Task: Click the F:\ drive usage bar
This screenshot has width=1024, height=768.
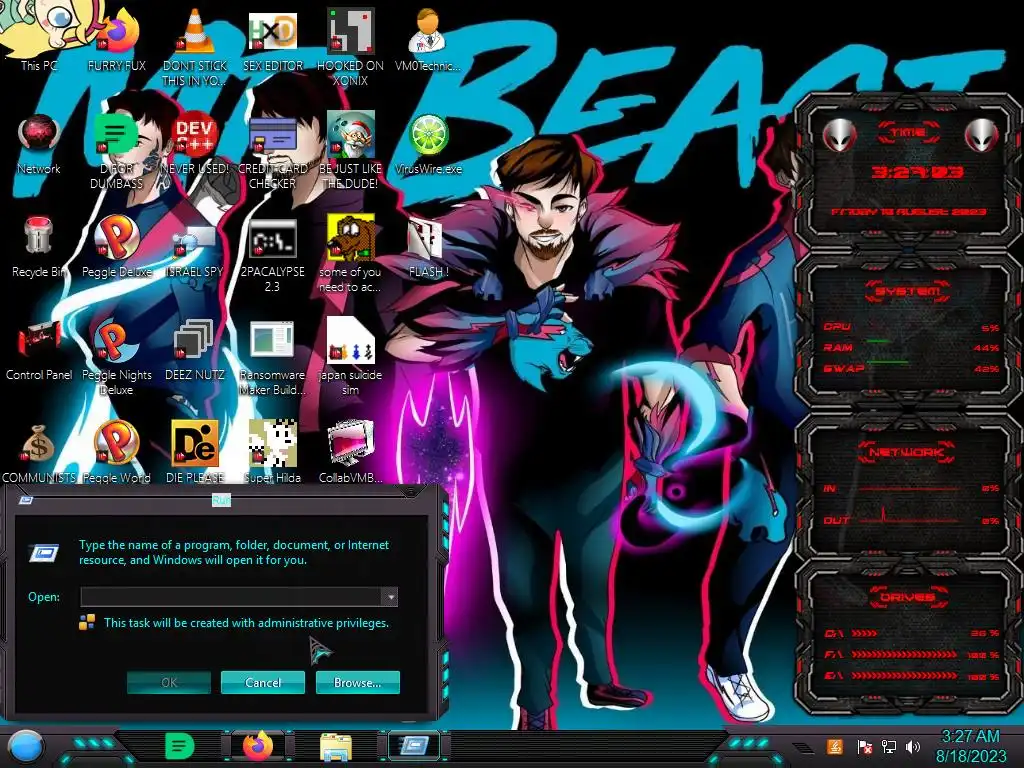Action: pos(904,654)
